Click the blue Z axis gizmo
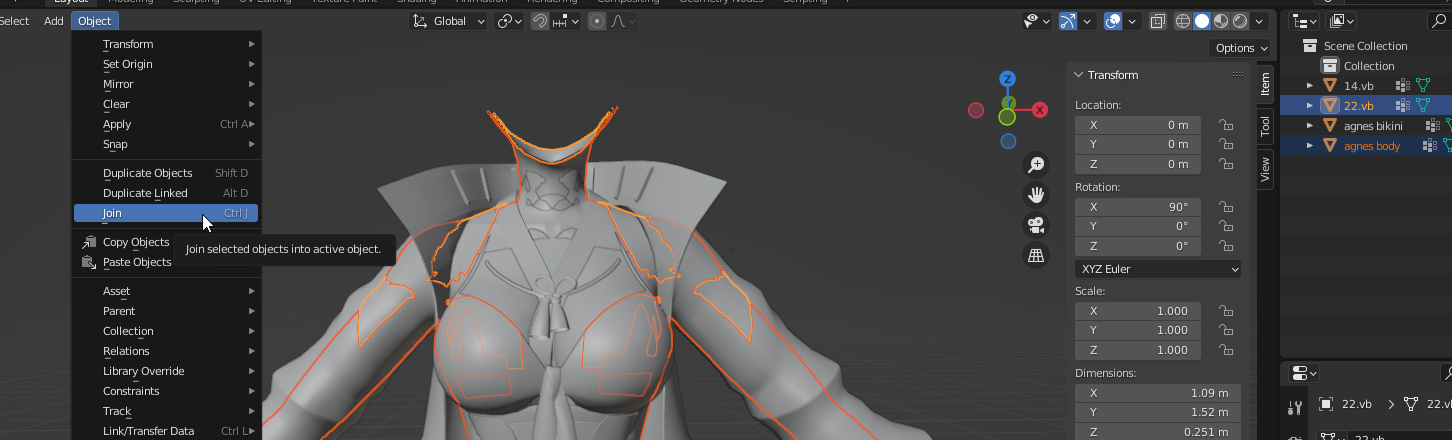This screenshot has width=1452, height=440. [x=1008, y=79]
